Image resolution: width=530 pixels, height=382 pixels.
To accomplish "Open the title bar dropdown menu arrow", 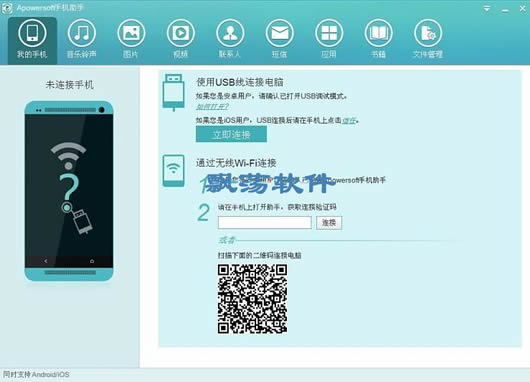I will [487, 9].
